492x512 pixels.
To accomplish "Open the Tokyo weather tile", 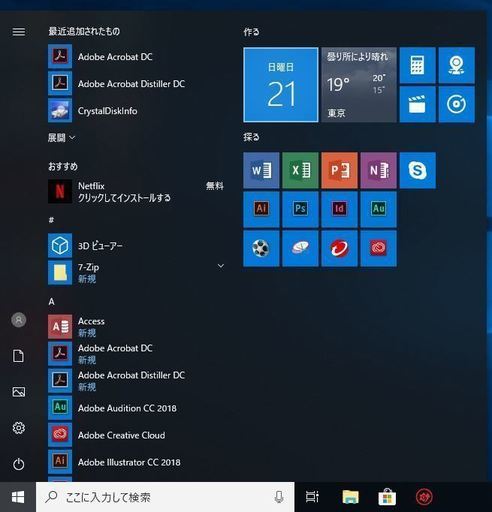I will point(359,85).
